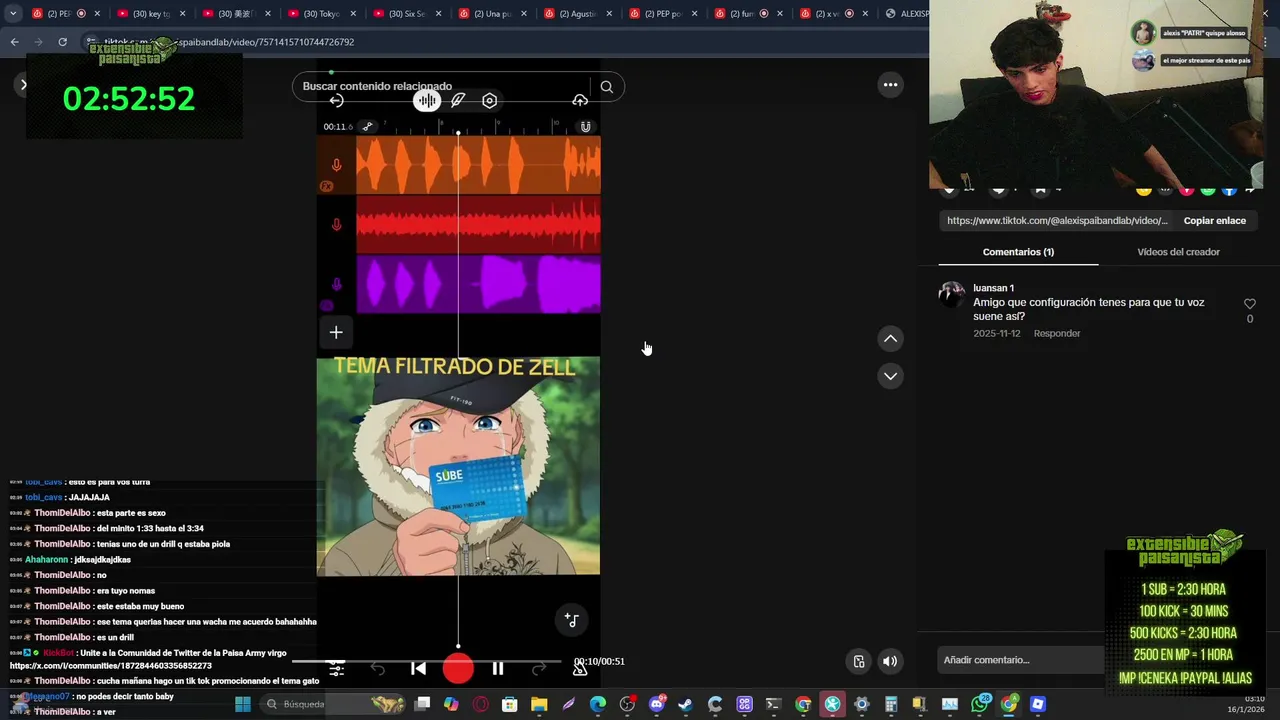Open the mixer sliders icon
The height and width of the screenshot is (720, 1280).
coord(337,669)
